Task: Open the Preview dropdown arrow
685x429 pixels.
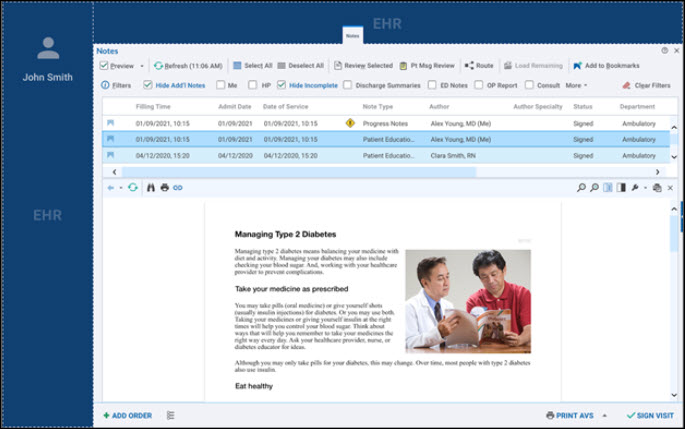Action: click(141, 66)
